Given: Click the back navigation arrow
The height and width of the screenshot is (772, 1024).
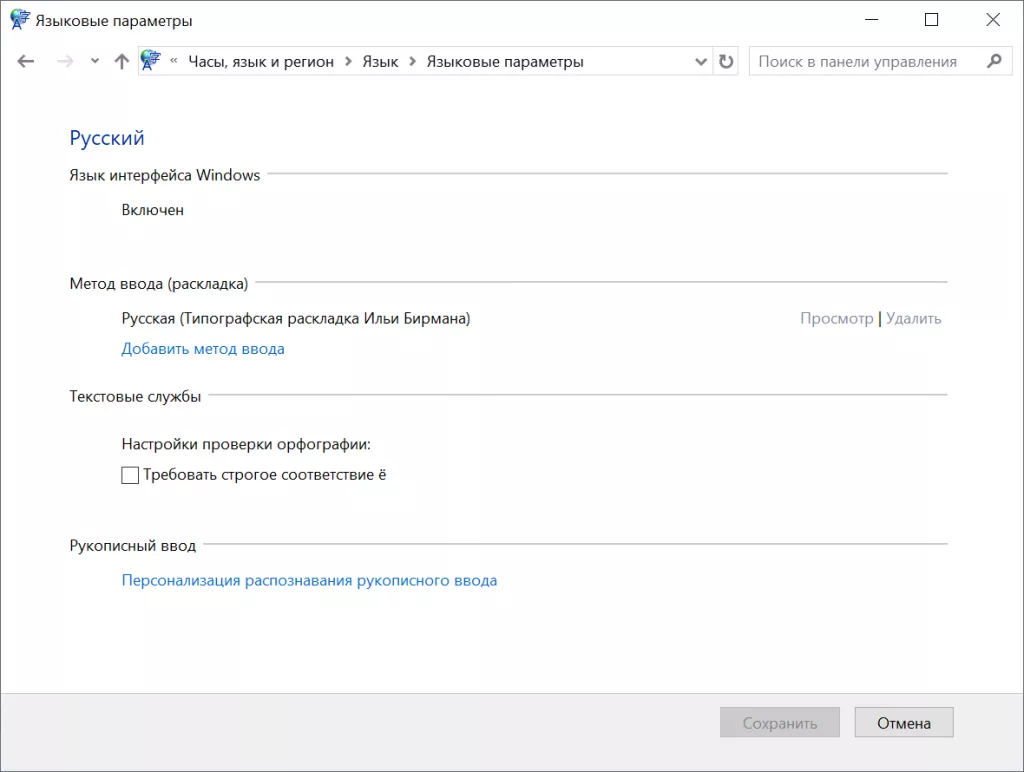Looking at the screenshot, I should [x=26, y=61].
